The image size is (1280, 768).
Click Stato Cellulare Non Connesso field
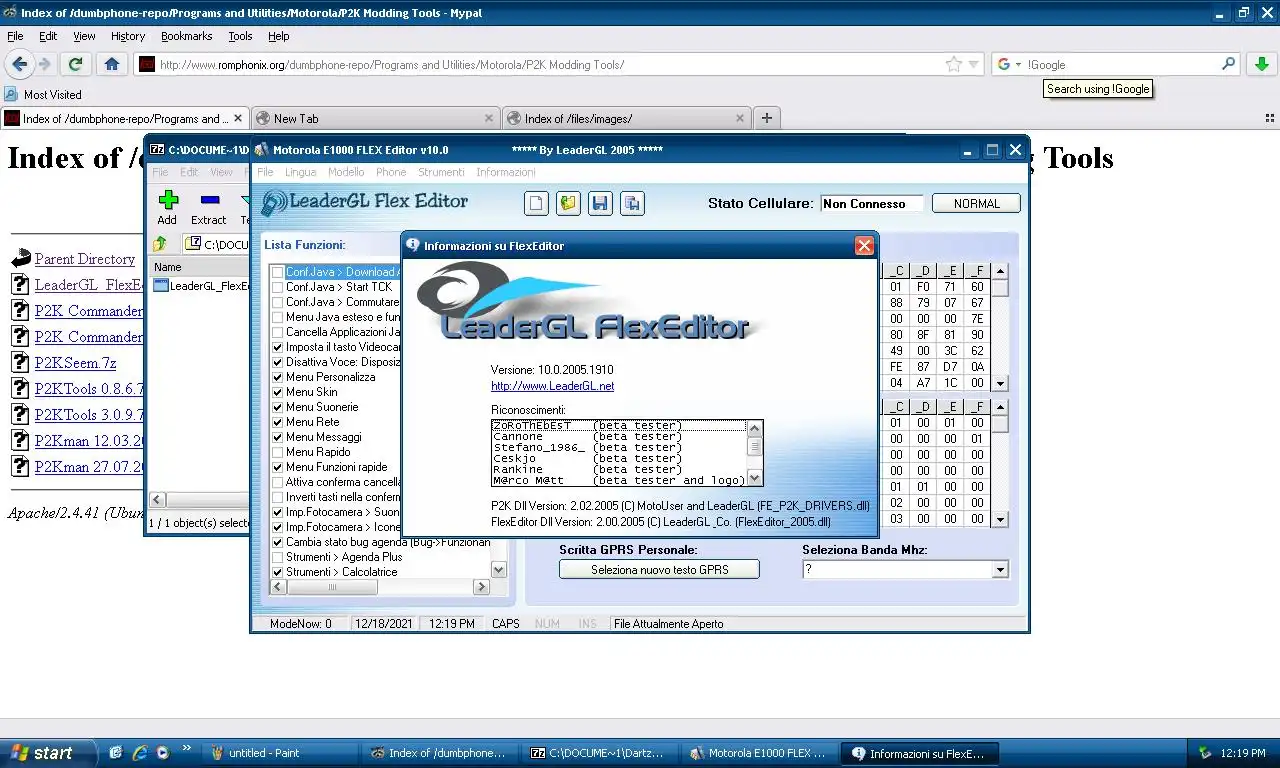point(871,203)
